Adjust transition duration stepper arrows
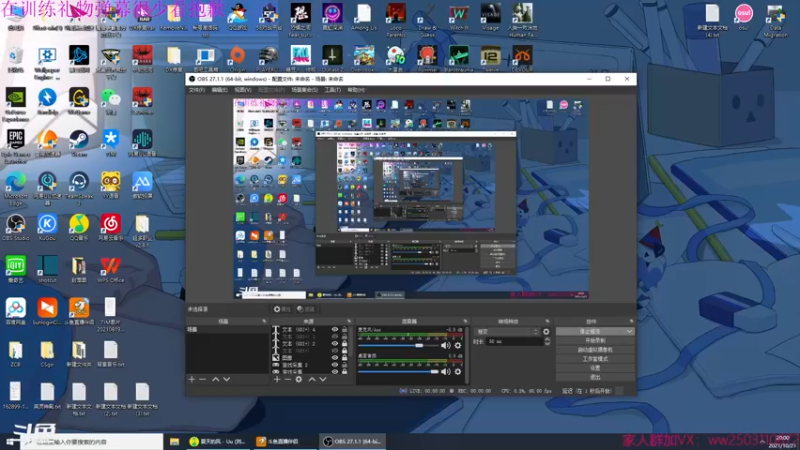This screenshot has height=450, width=800. 547,341
